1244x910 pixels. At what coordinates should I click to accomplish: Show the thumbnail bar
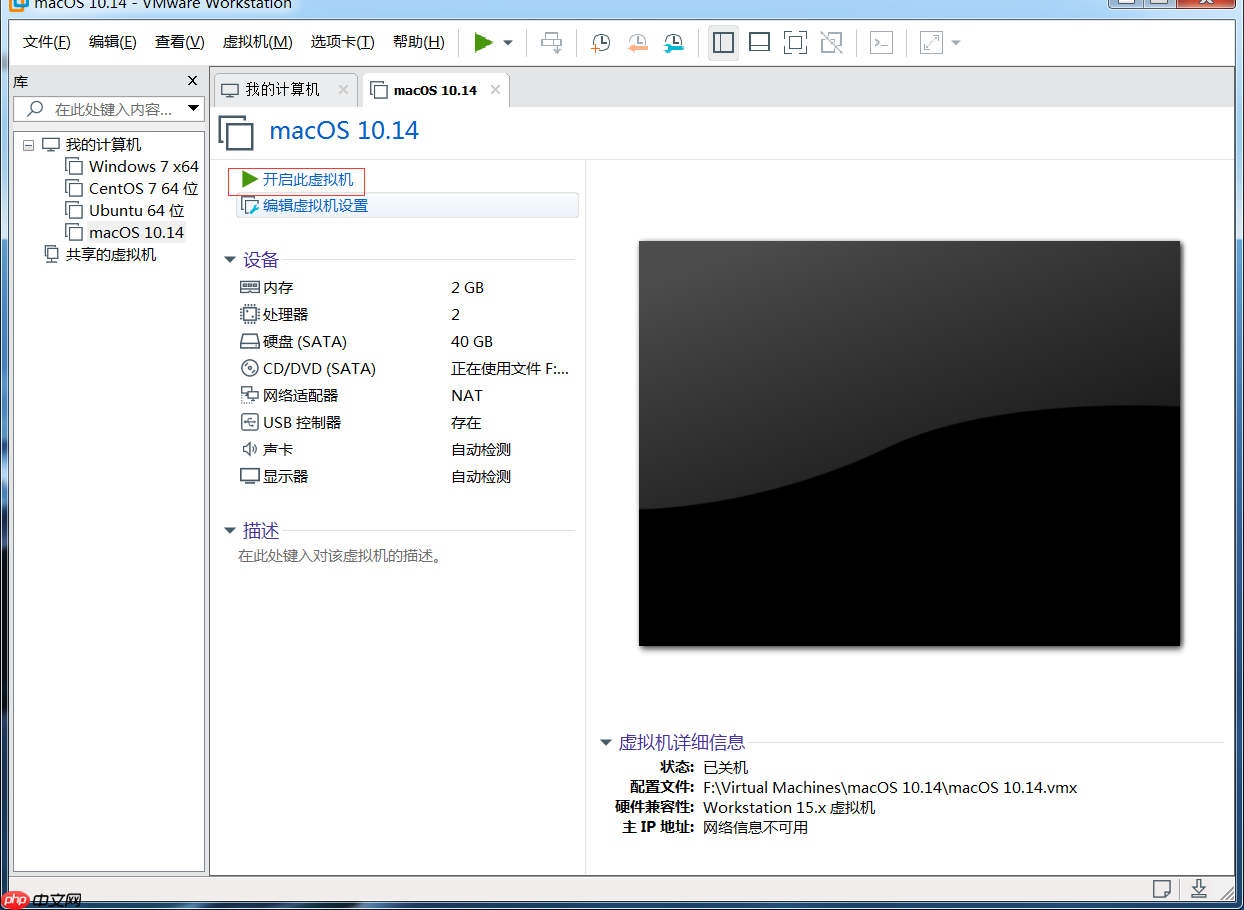(759, 42)
